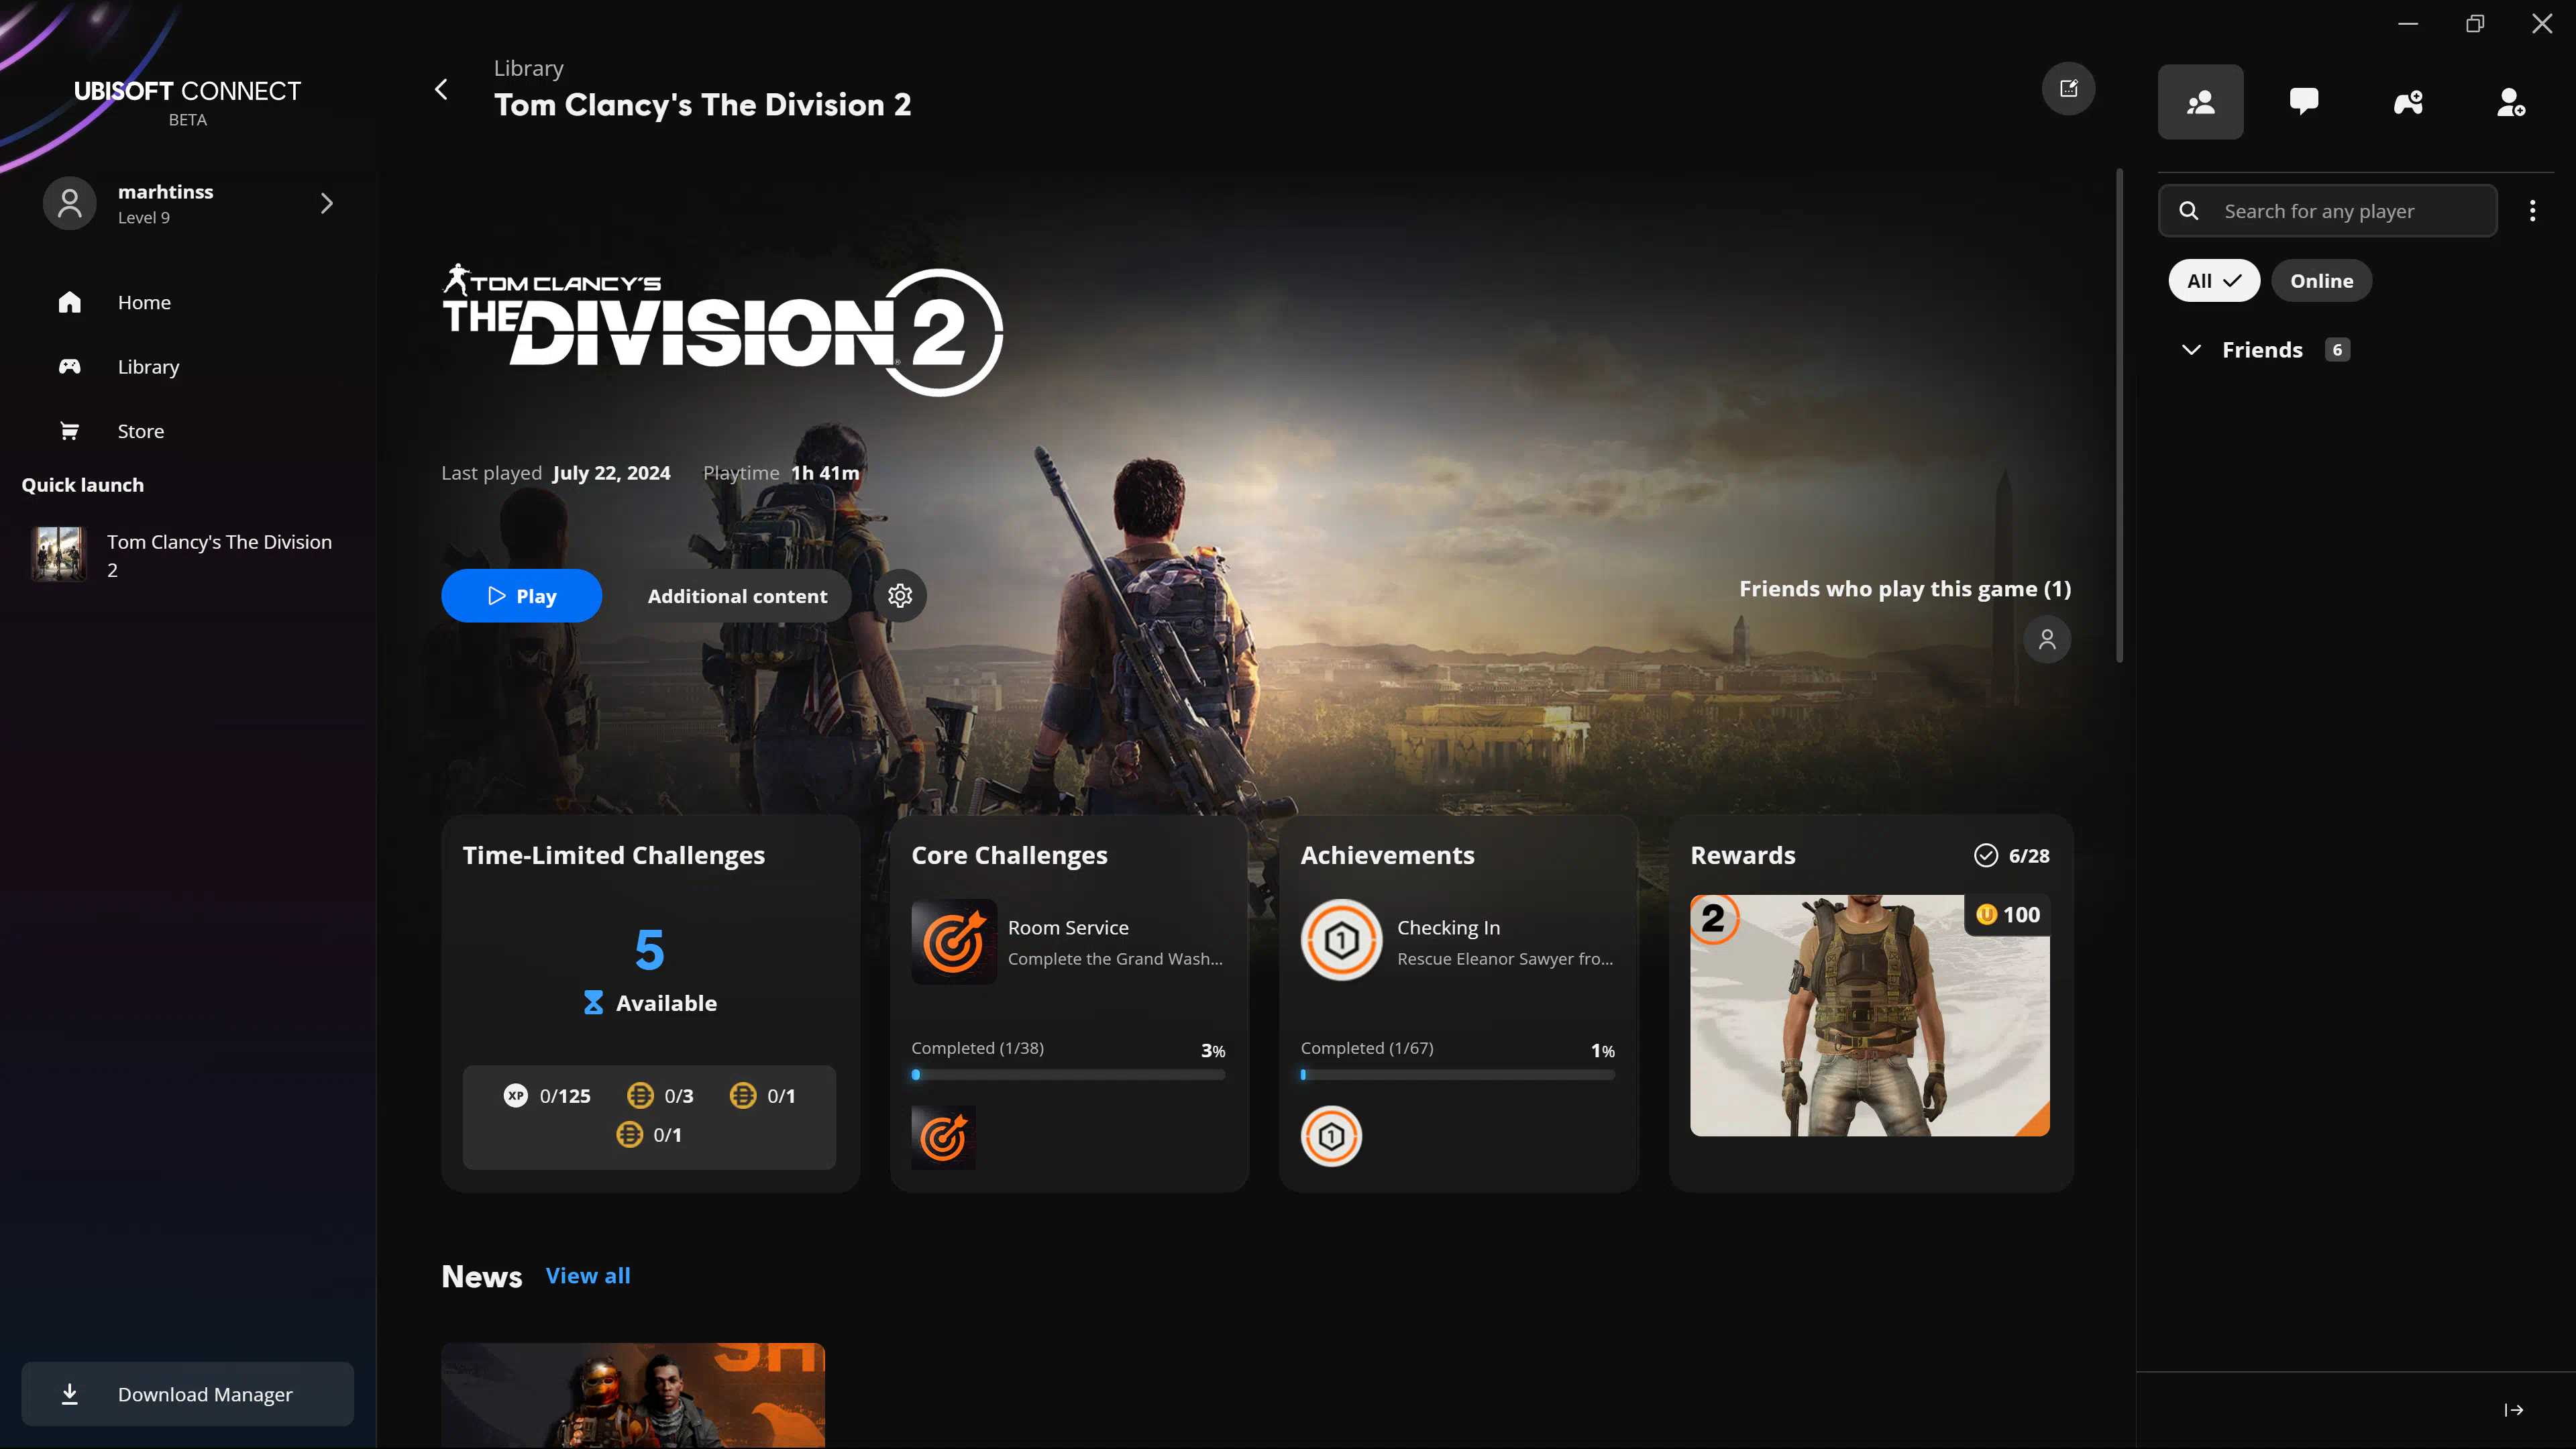Click the 0/3 coin counter
2576x1449 pixels.
pos(679,1096)
